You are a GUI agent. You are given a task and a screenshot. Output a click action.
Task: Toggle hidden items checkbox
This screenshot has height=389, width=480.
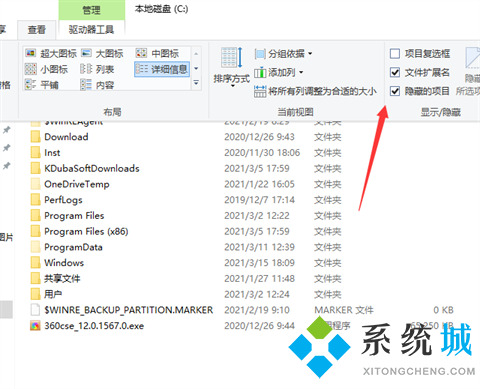tap(420, 91)
